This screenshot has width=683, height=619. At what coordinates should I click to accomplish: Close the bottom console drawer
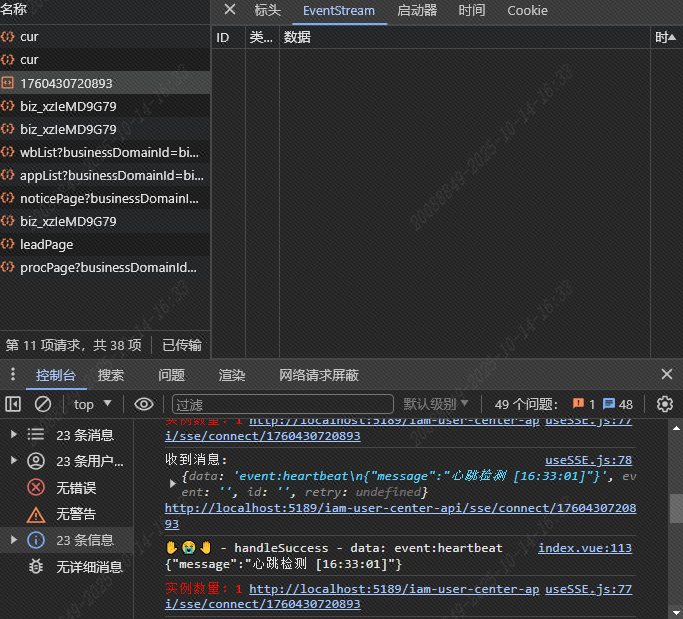667,374
